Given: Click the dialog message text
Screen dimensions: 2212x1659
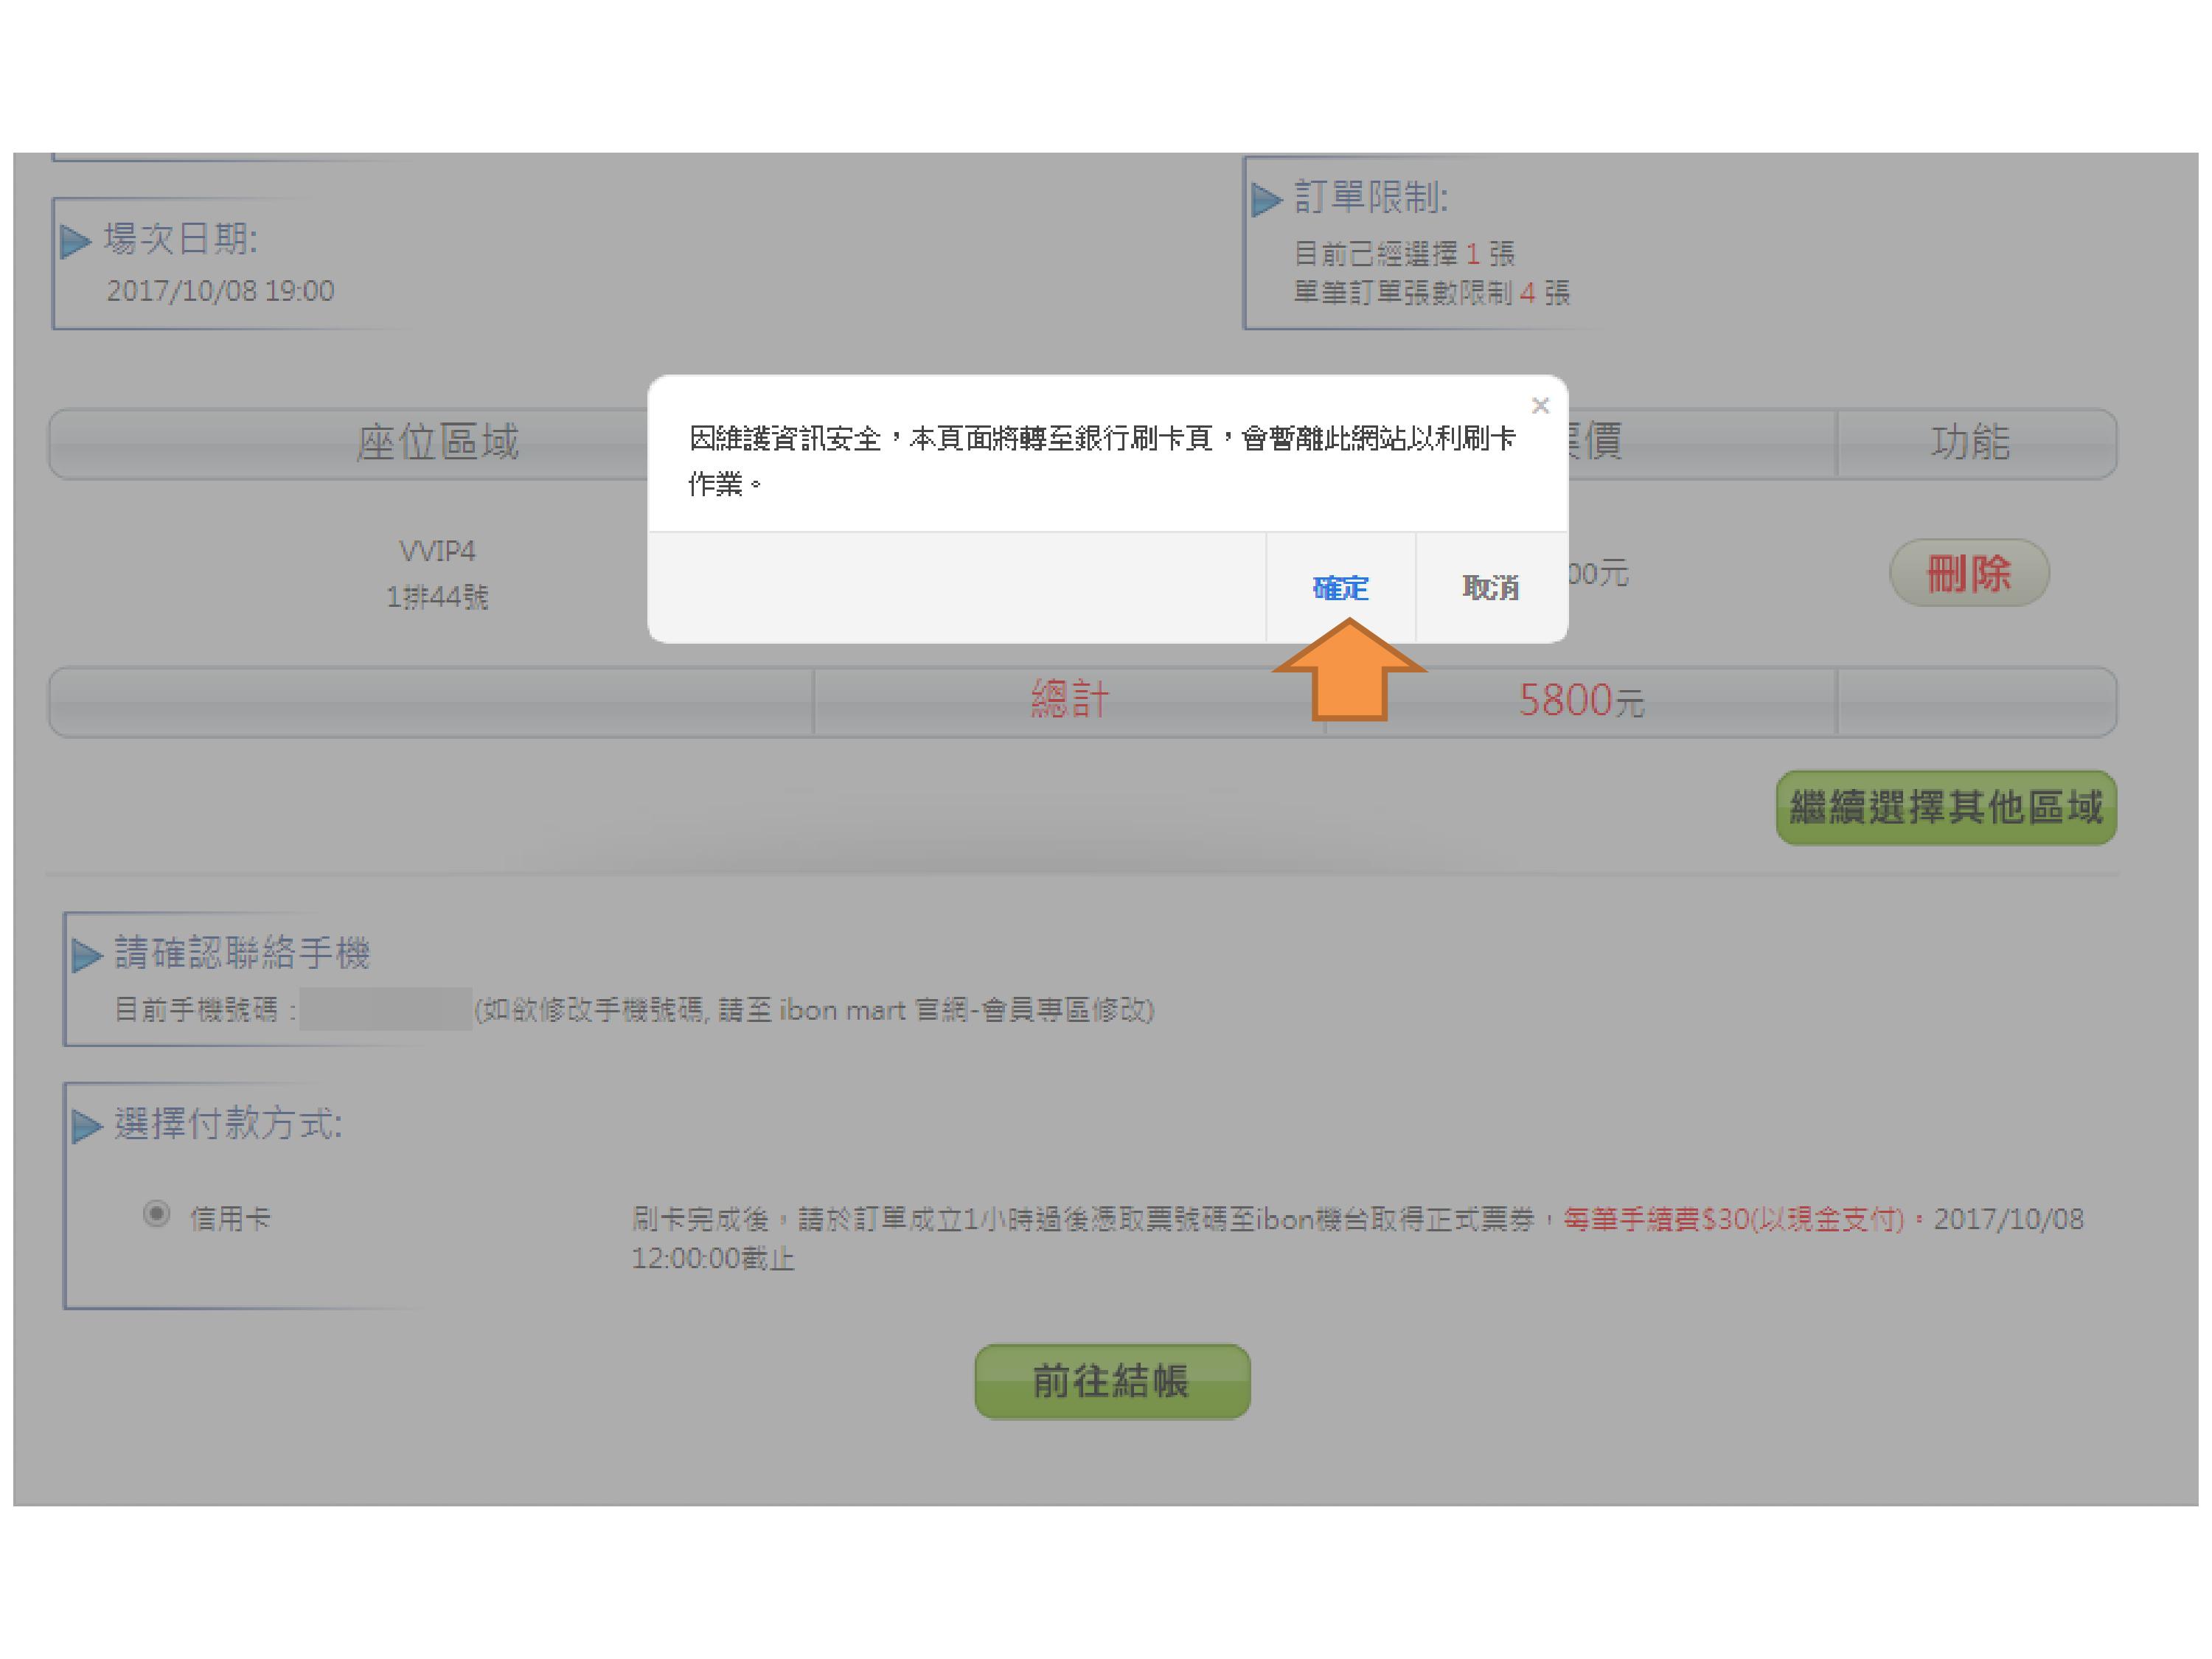Looking at the screenshot, I should point(1102,460).
